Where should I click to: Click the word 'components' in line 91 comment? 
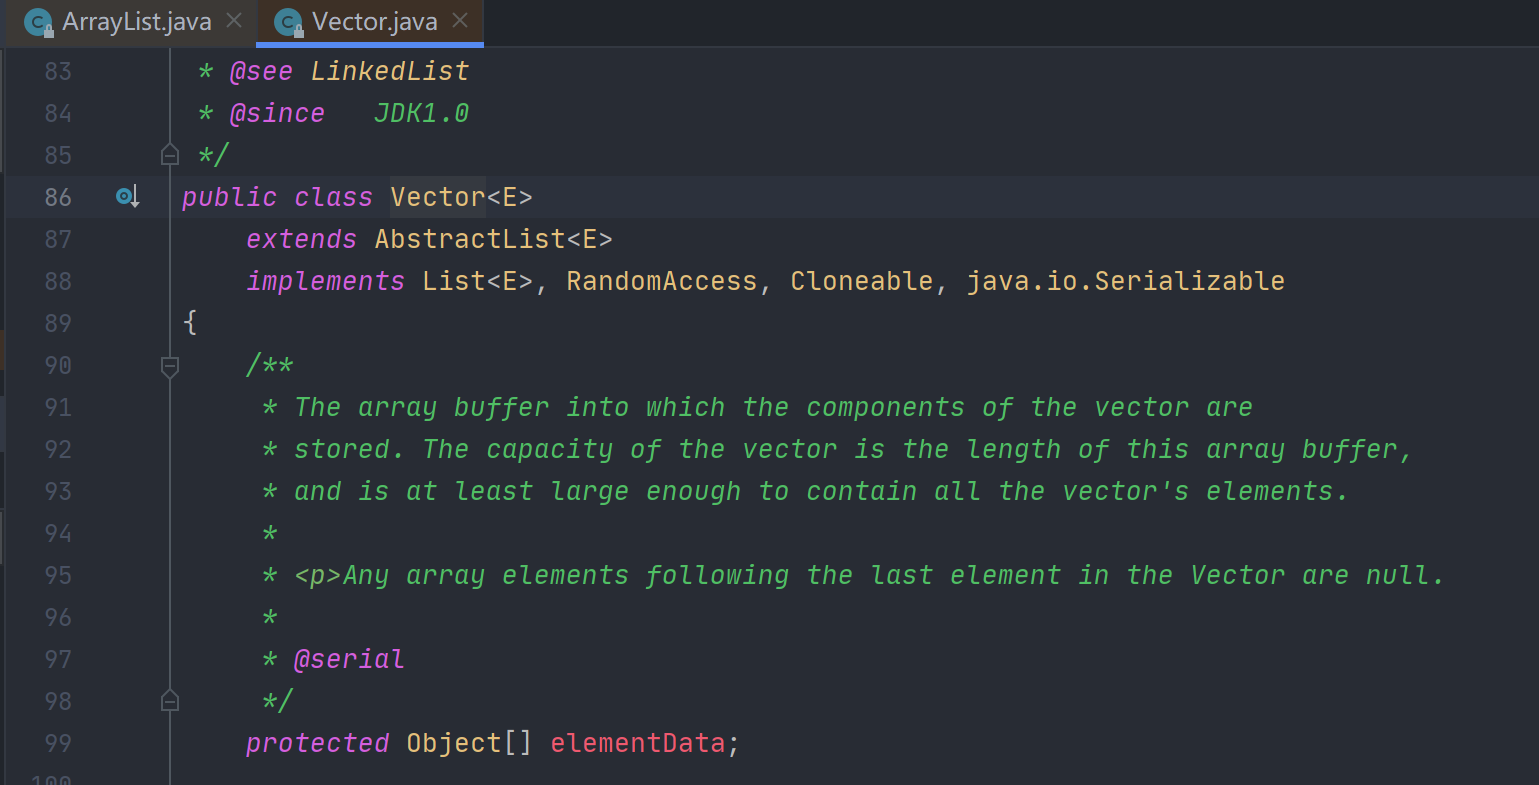point(886,407)
